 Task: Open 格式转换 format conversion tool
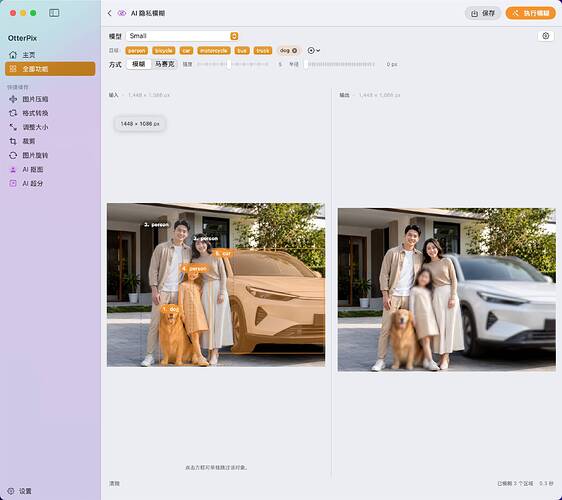click(29, 113)
